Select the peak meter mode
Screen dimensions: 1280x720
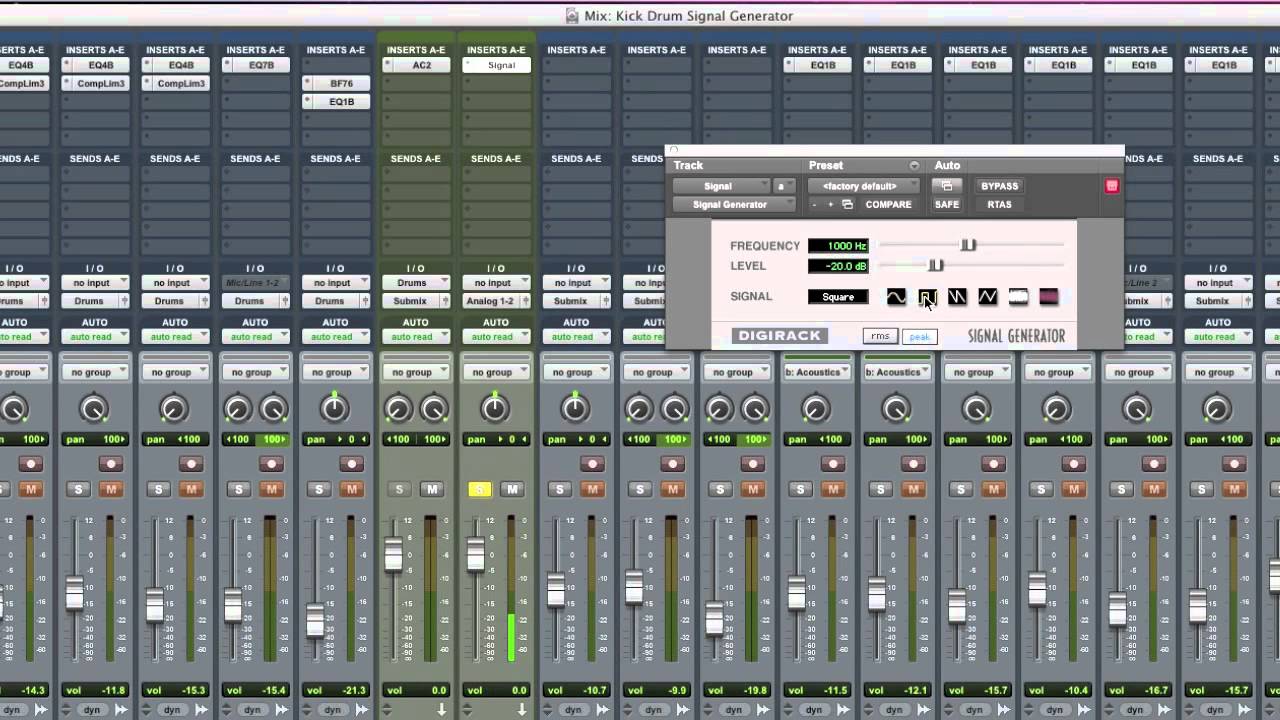click(x=919, y=336)
